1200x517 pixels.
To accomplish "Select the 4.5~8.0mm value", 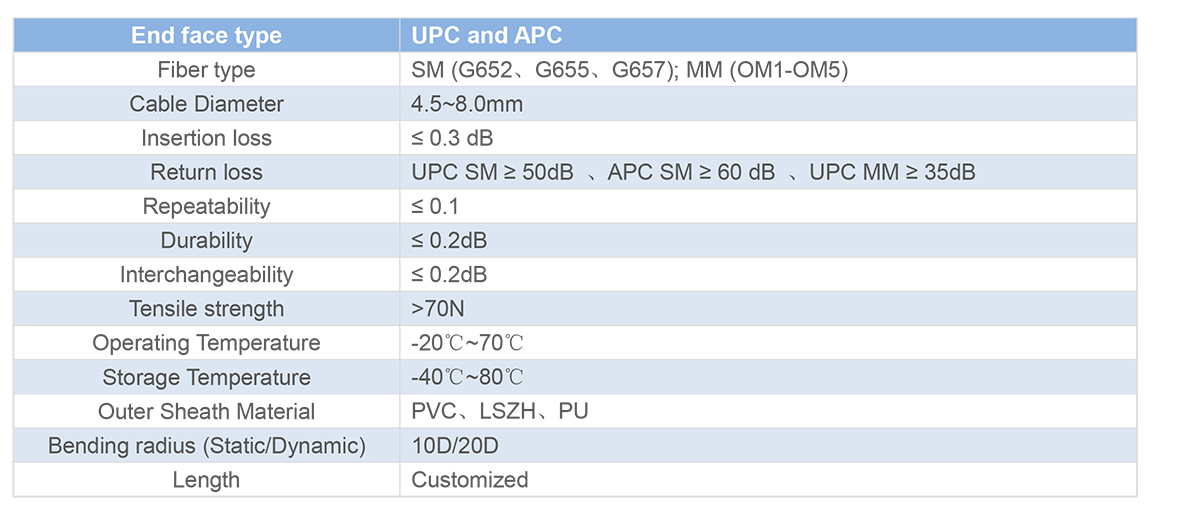I will pyautogui.click(x=467, y=104).
